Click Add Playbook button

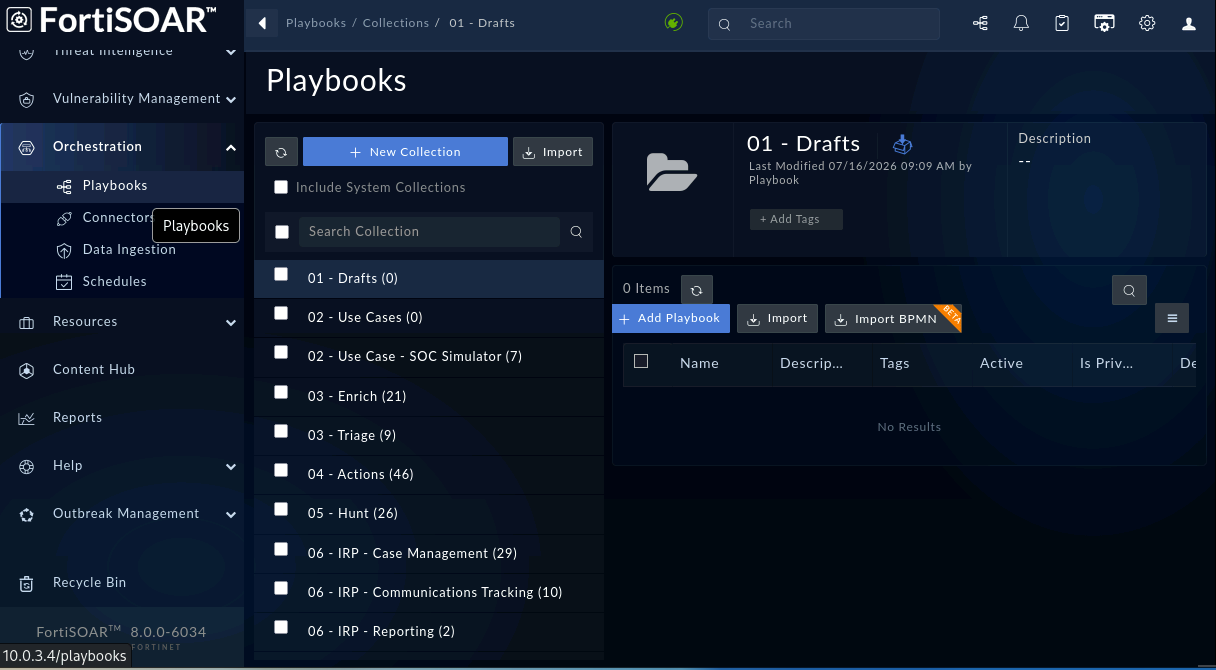tap(671, 319)
